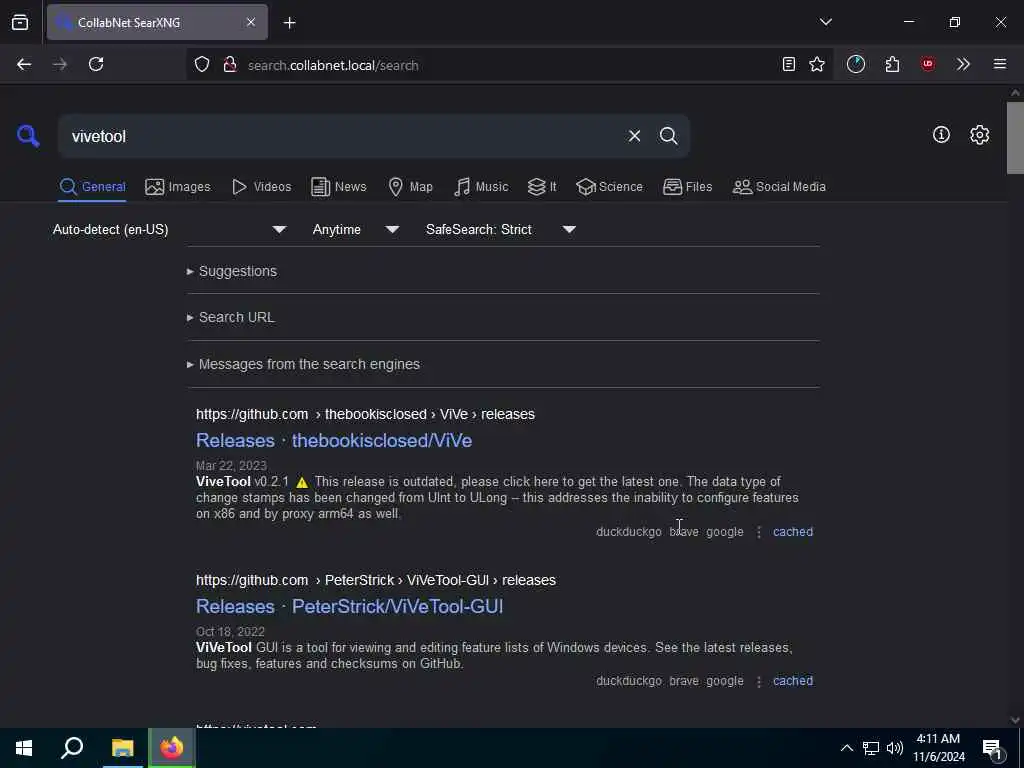Open the notification center icon

click(x=991, y=748)
